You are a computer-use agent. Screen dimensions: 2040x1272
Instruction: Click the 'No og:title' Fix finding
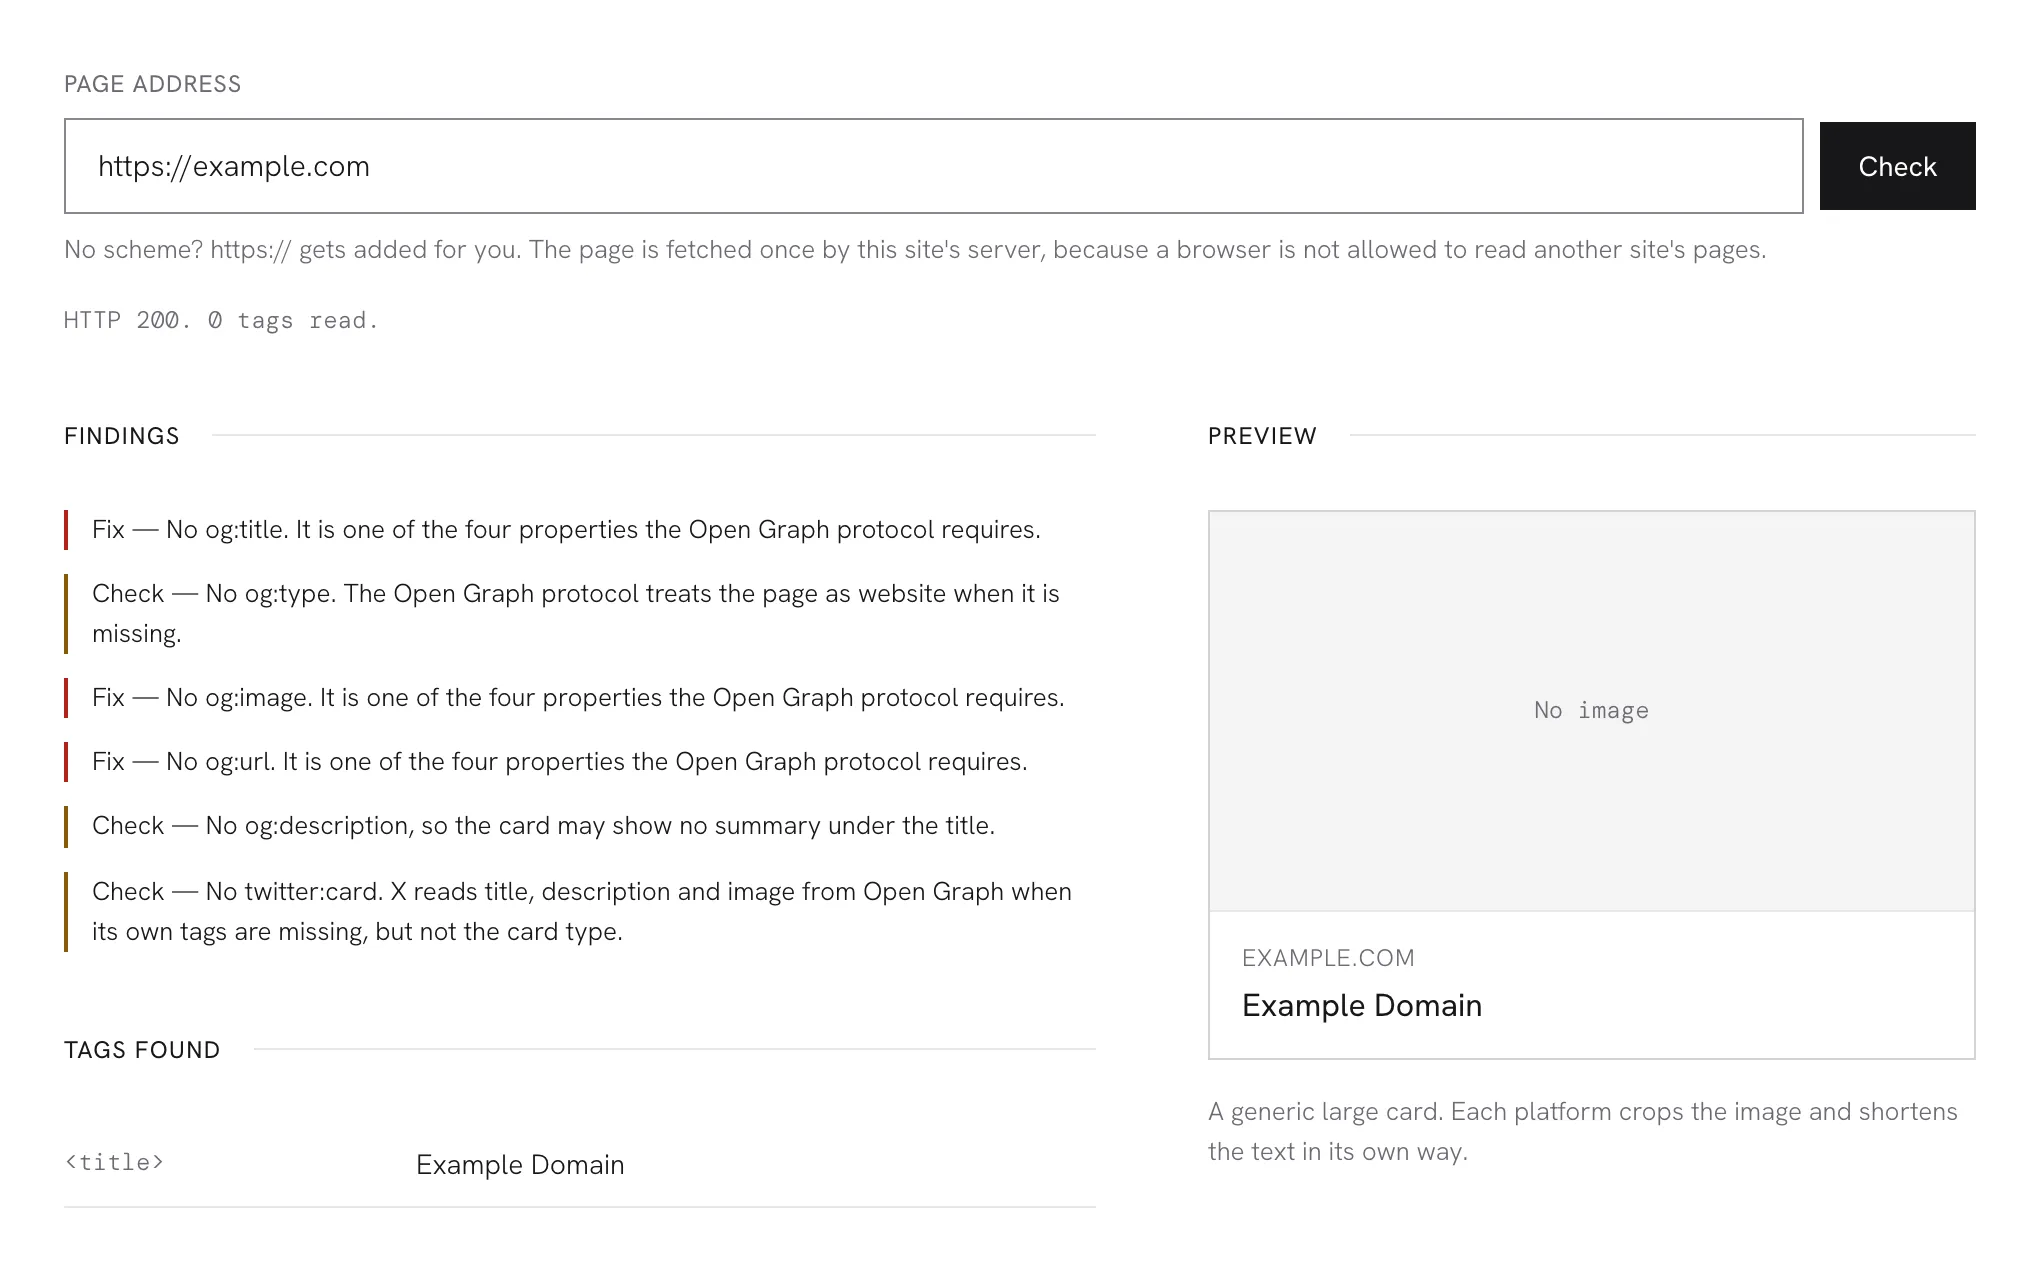click(x=580, y=530)
